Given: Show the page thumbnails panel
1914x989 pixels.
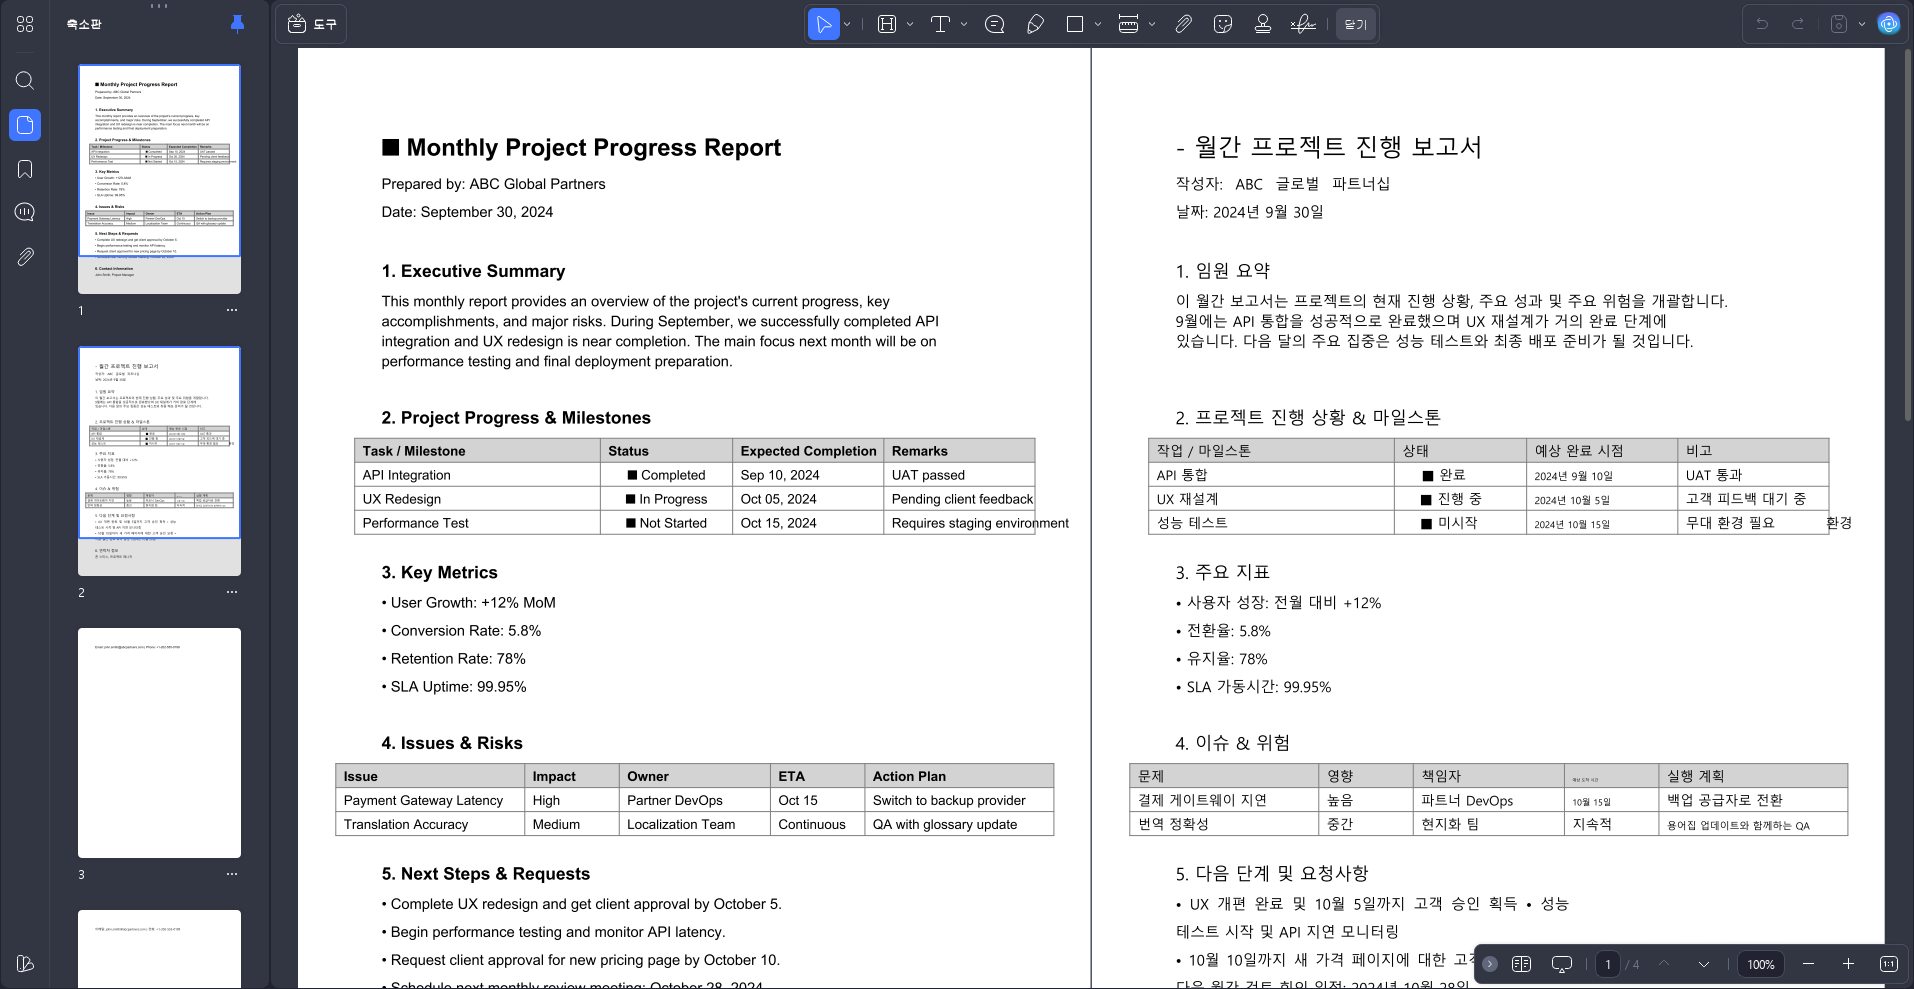Looking at the screenshot, I should pyautogui.click(x=25, y=125).
